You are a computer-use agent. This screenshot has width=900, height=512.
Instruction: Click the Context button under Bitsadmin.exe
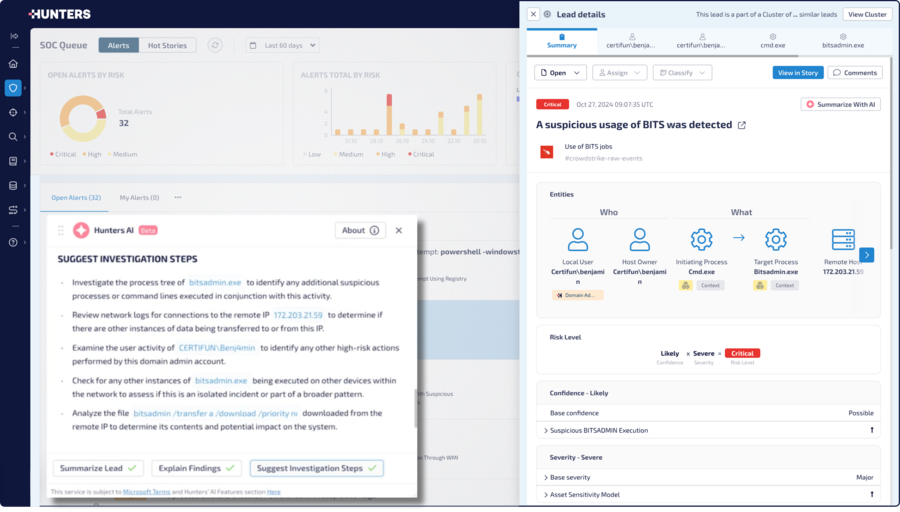[784, 285]
